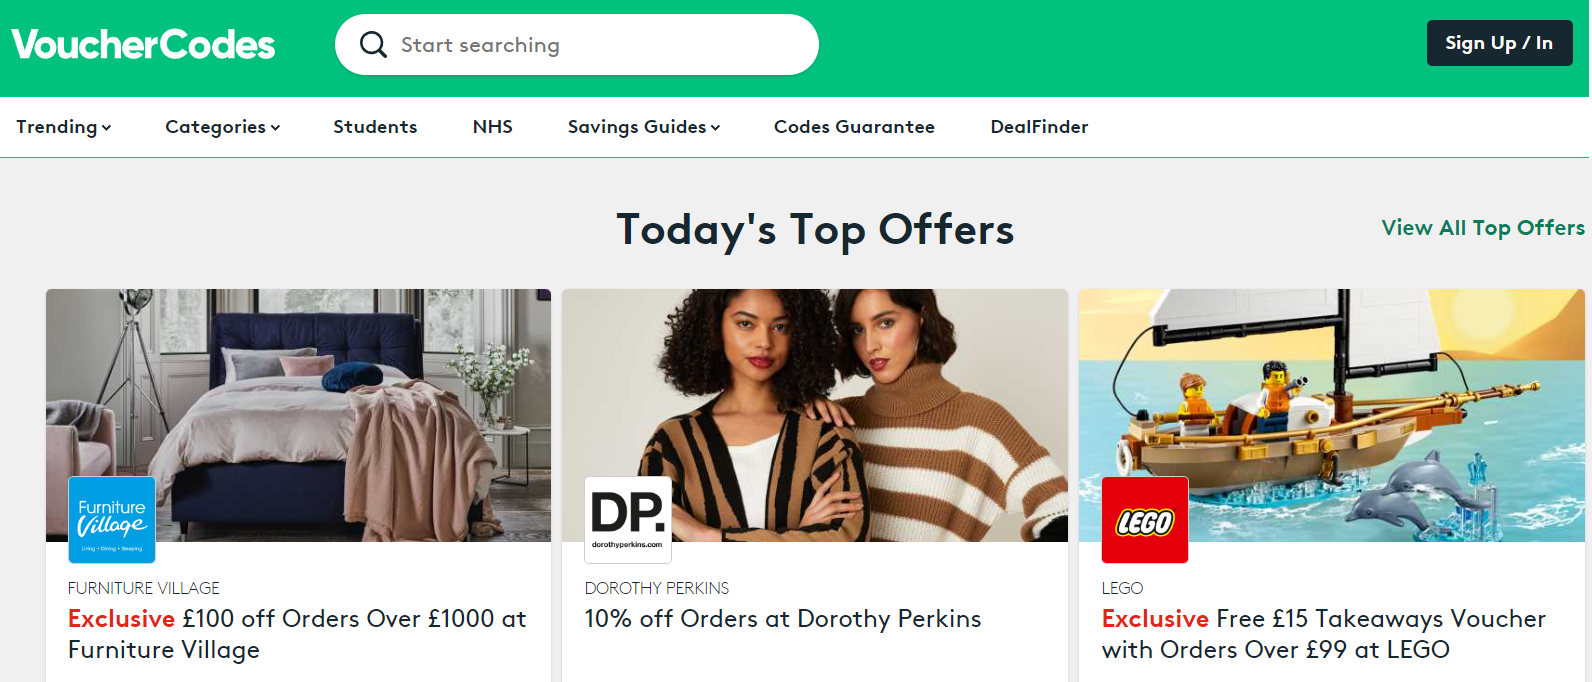Open the DealFinder page
The image size is (1592, 682).
1039,127
